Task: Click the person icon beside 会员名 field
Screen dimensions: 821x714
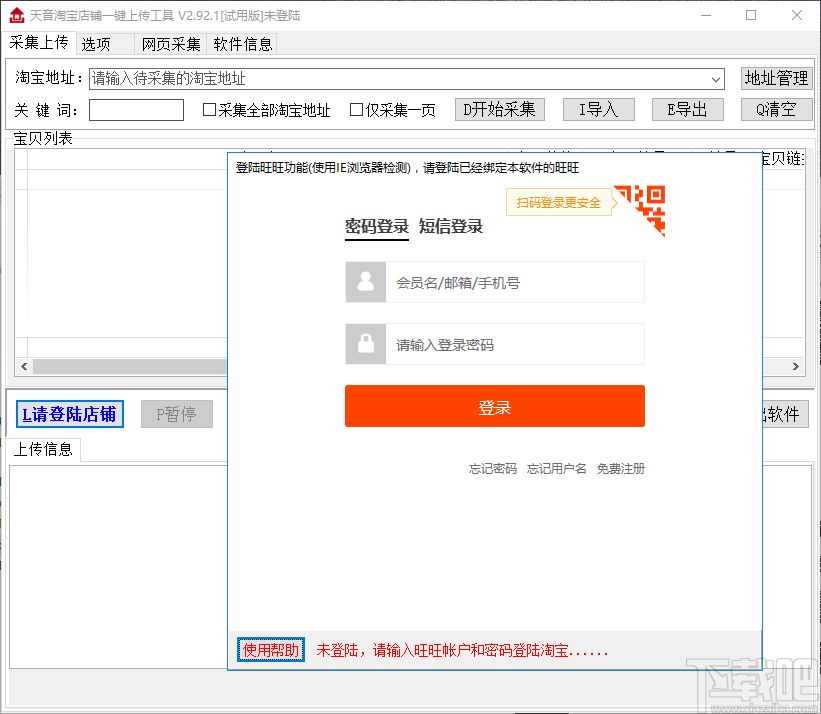Action: point(365,282)
